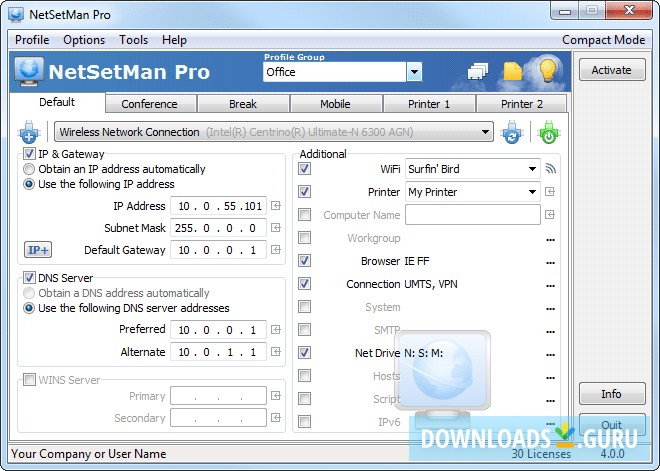Open the Net Drive settings ellipsis
The height and width of the screenshot is (471, 660).
[550, 355]
